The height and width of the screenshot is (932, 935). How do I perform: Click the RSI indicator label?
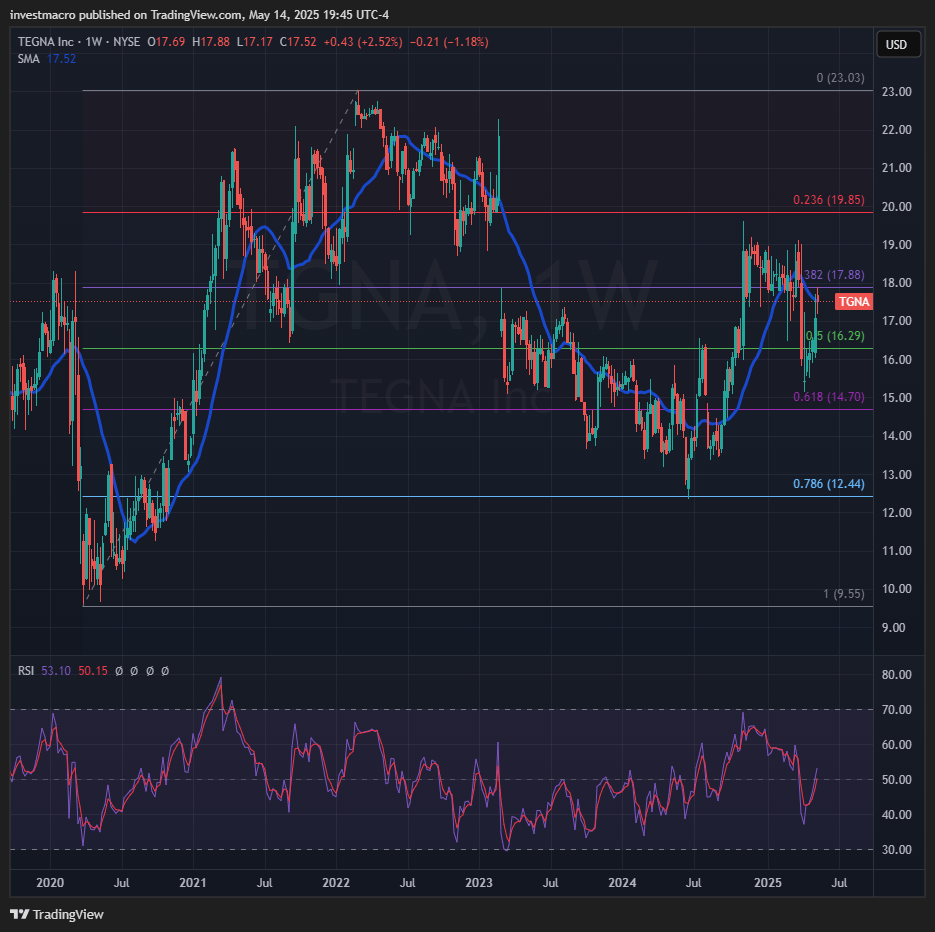tap(26, 671)
